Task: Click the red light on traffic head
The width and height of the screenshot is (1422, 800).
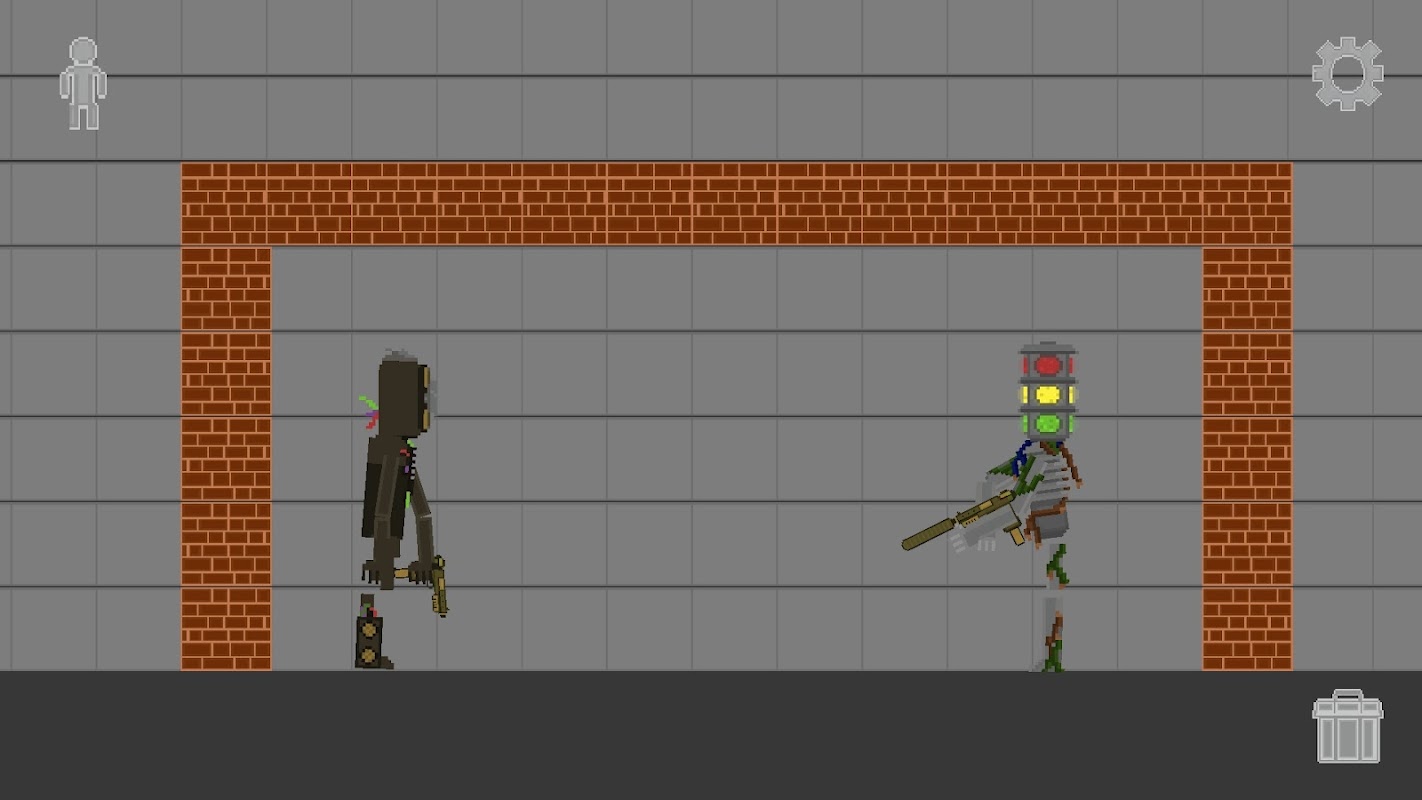Action: pos(1047,365)
